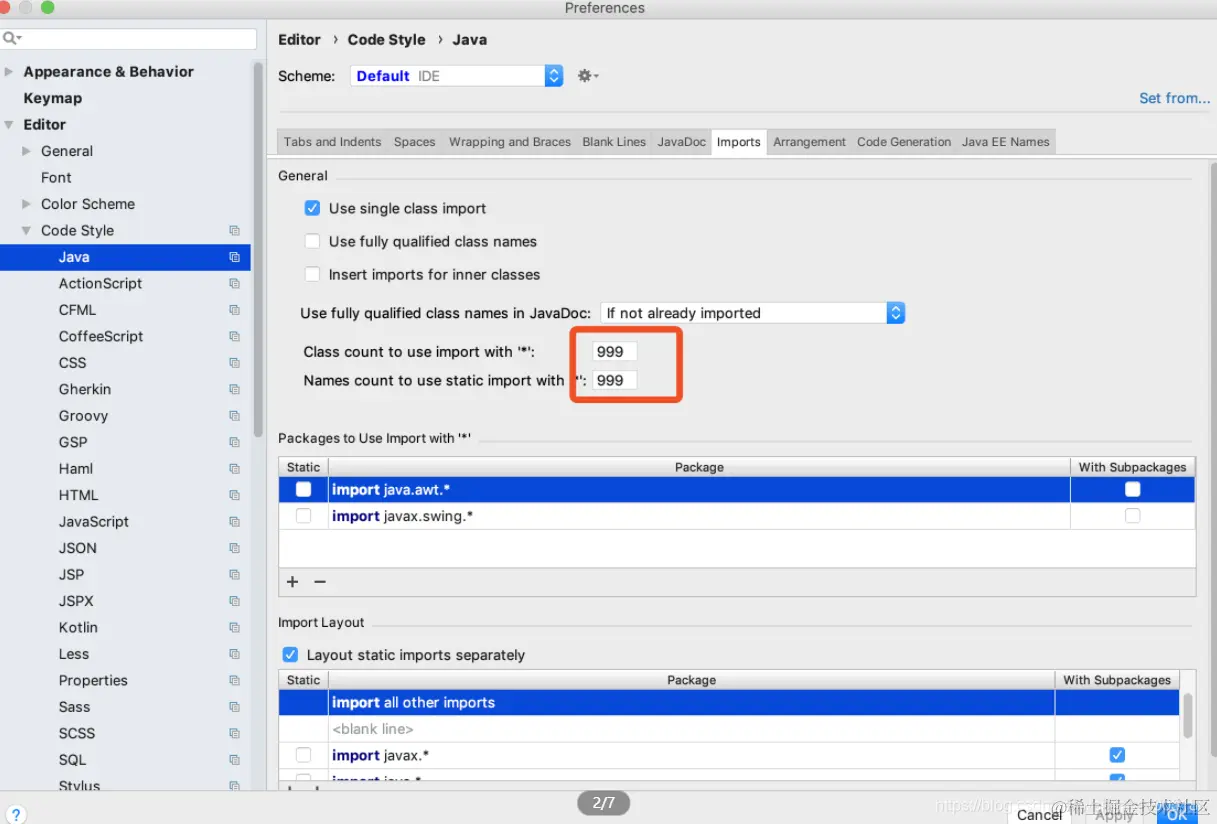Select Font in the settings tree
This screenshot has width=1217, height=824.
click(56, 178)
